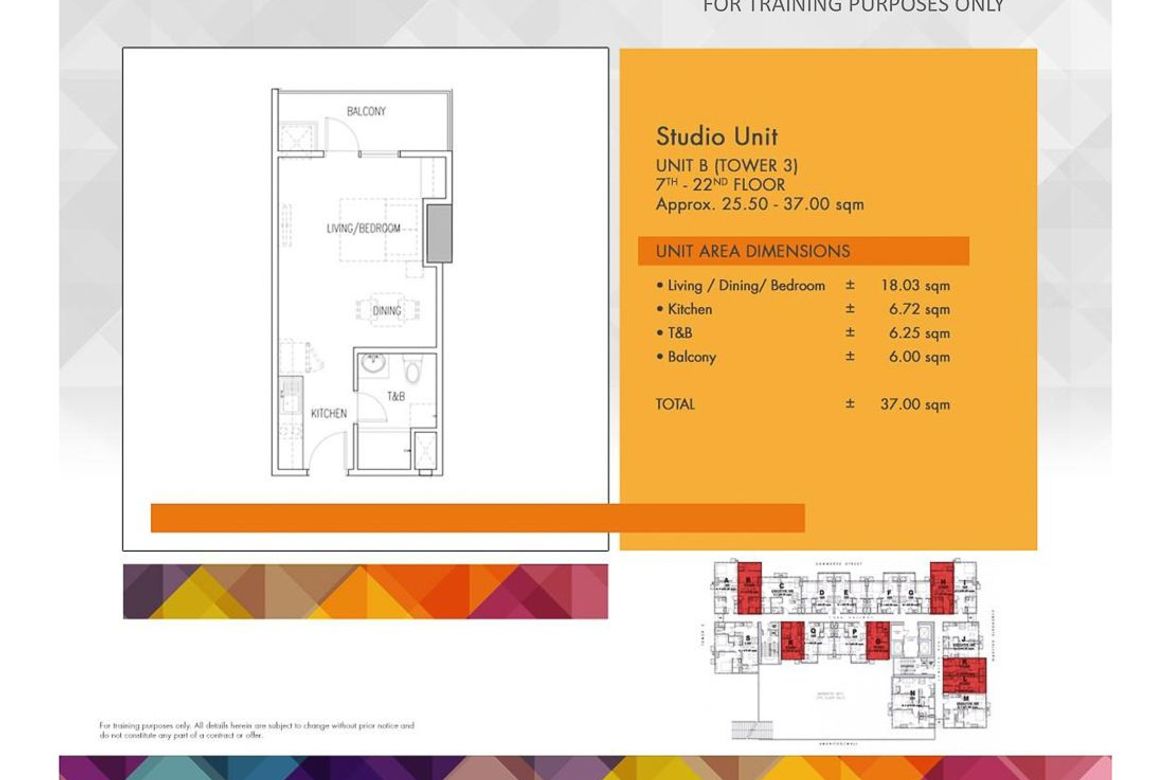Click unit G on the key plan
Image resolution: width=1170 pixels, height=780 pixels.
[912, 595]
